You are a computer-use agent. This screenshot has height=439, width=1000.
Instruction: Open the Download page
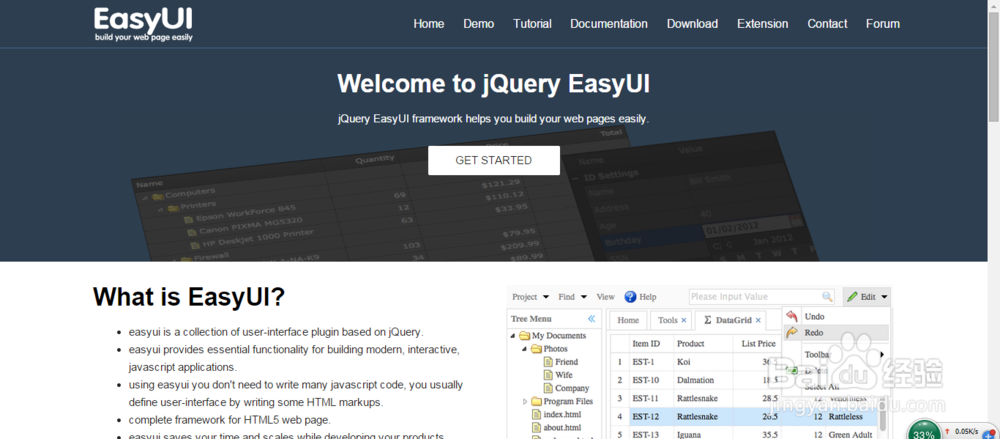coord(692,24)
